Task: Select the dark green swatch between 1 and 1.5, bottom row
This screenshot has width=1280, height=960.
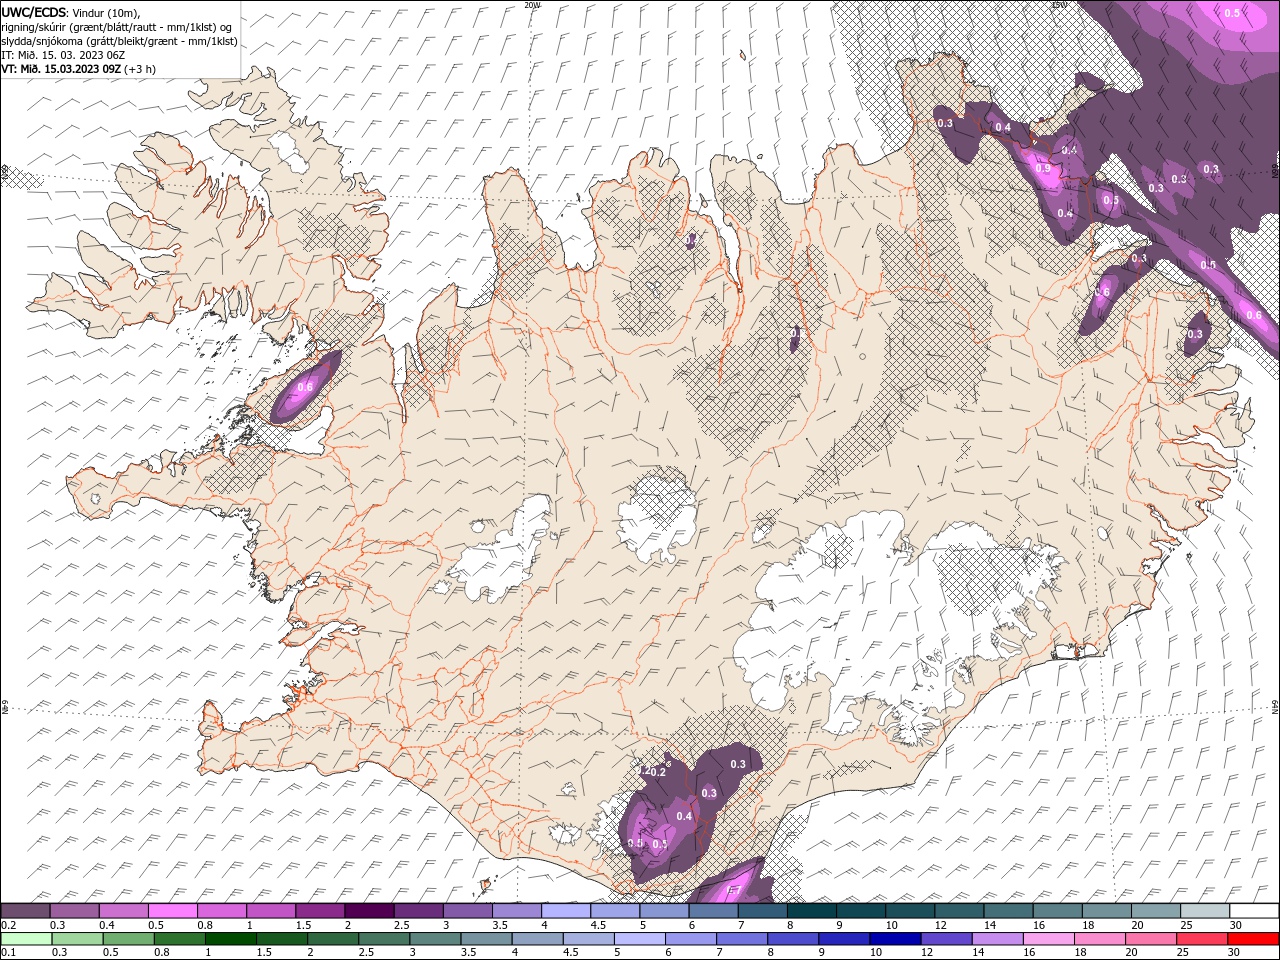Action: 230,939
